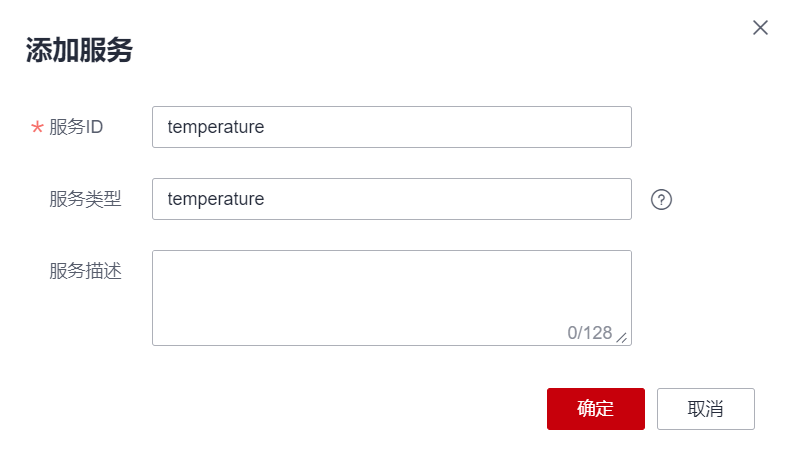Focus the 服务ID input field
This screenshot has height=457, width=793.
coord(391,127)
